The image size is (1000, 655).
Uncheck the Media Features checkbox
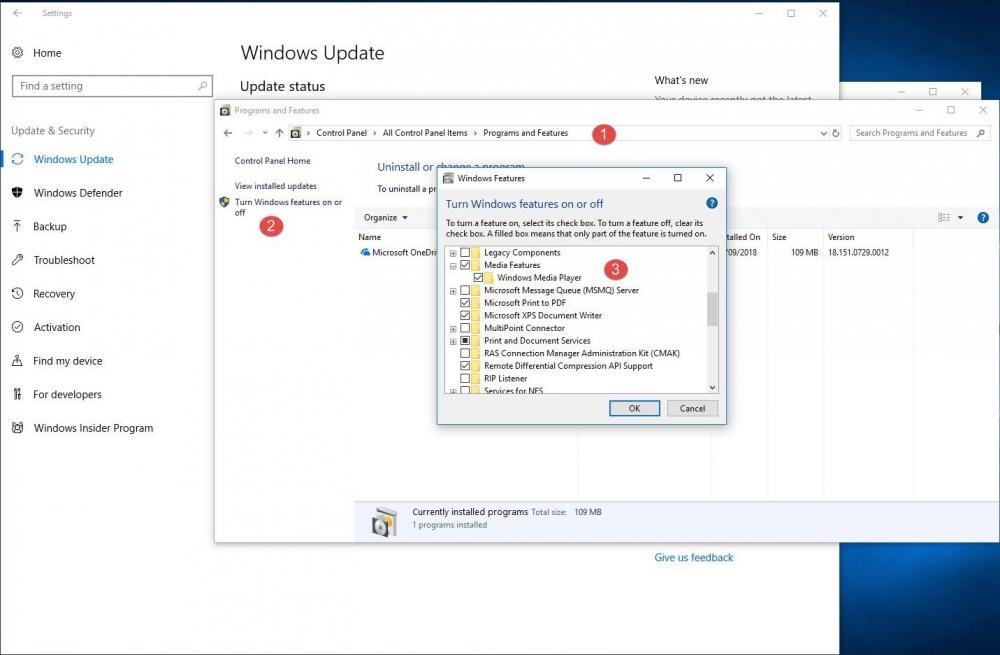tap(465, 265)
